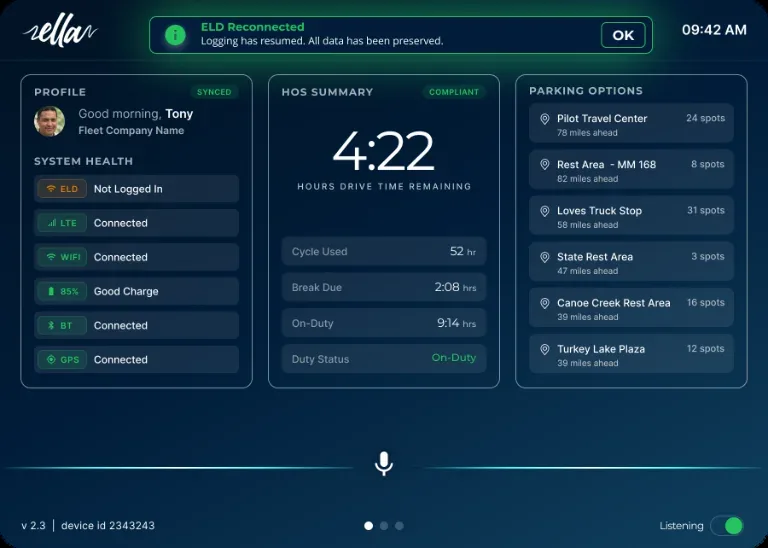Select the Canoe Creek Rest Area card
Screen dimensions: 768x548
click(631, 308)
